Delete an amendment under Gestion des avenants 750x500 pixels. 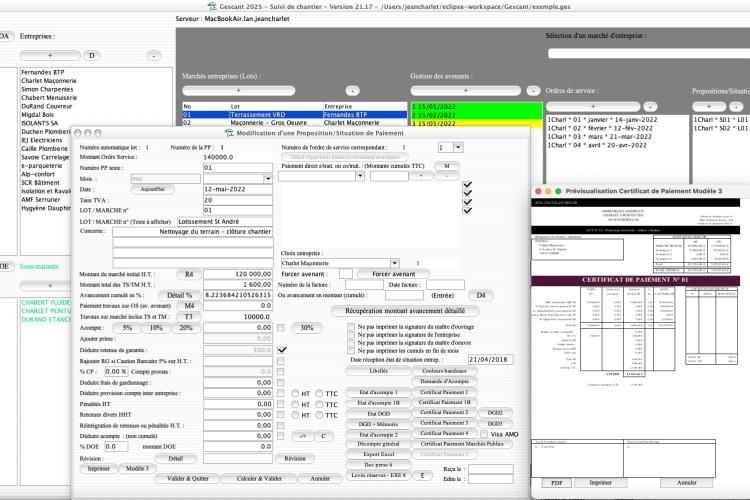tap(533, 90)
